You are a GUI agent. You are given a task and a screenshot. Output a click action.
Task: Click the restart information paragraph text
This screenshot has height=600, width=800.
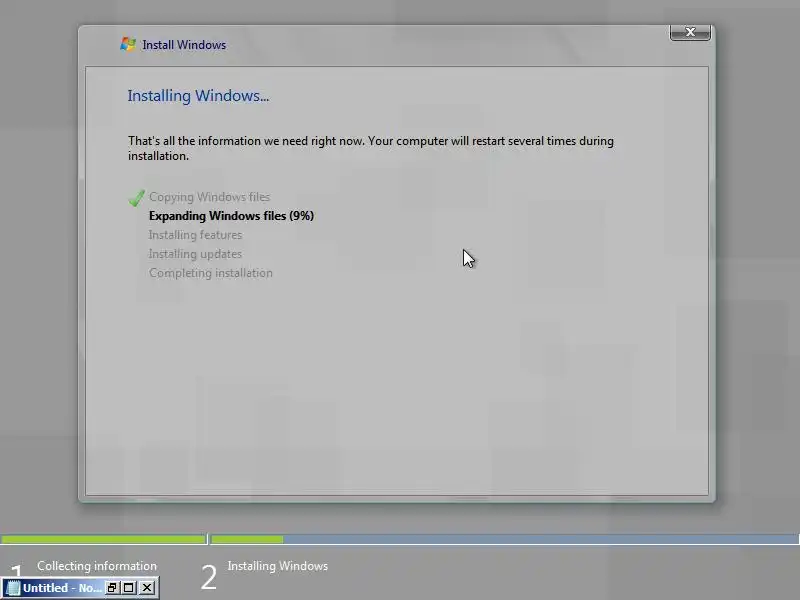coord(371,148)
